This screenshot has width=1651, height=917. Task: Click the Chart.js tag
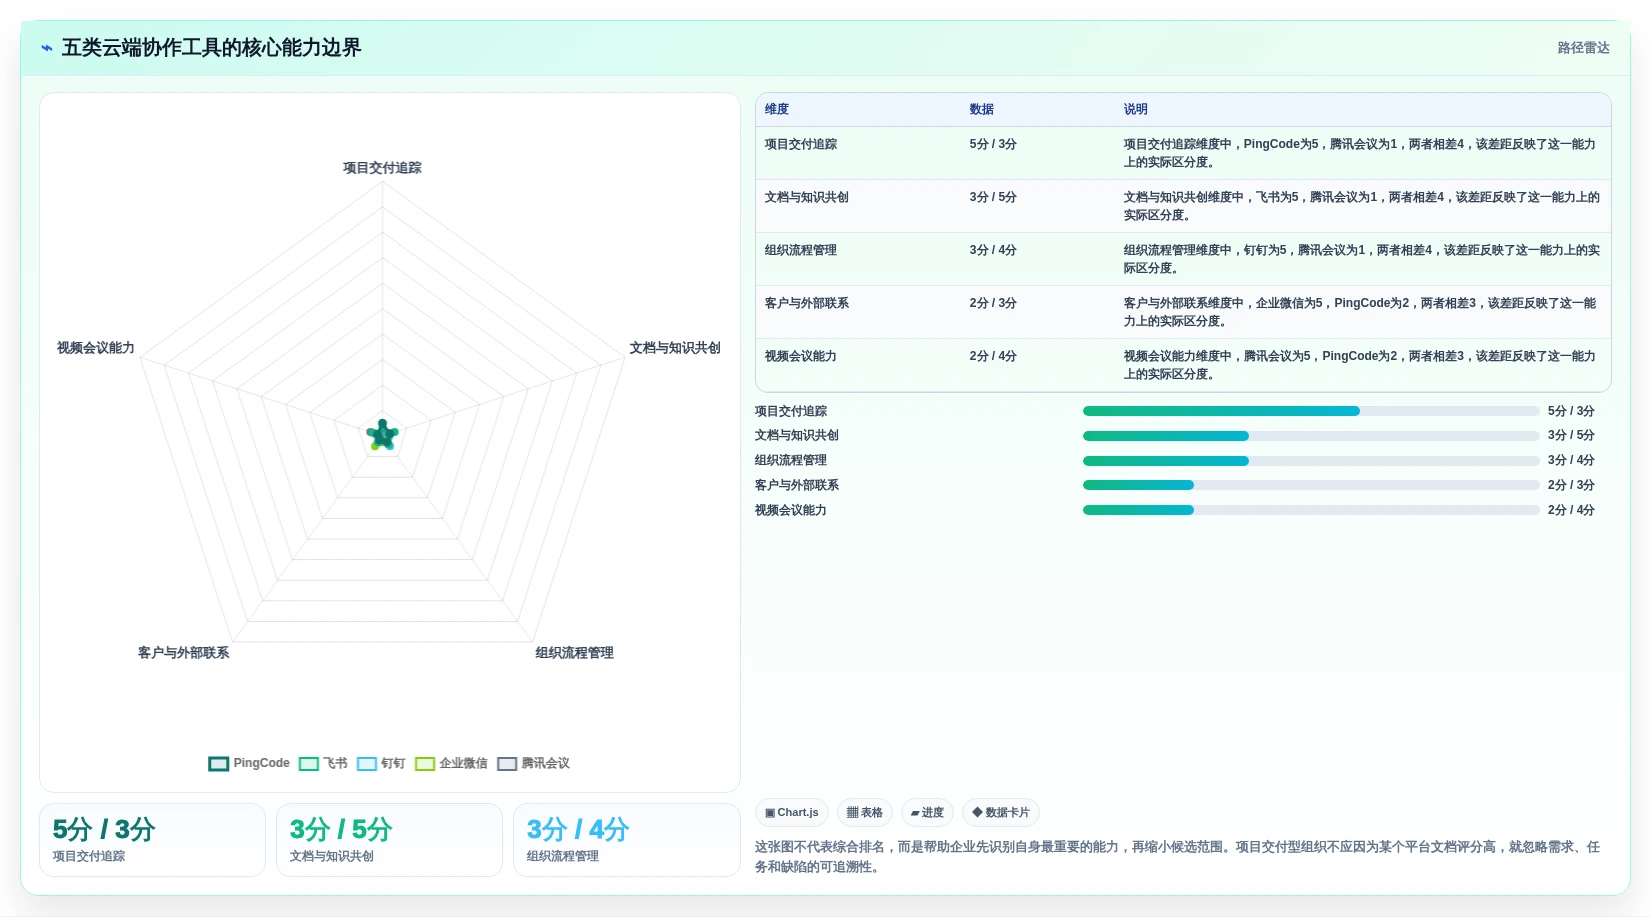(x=792, y=812)
